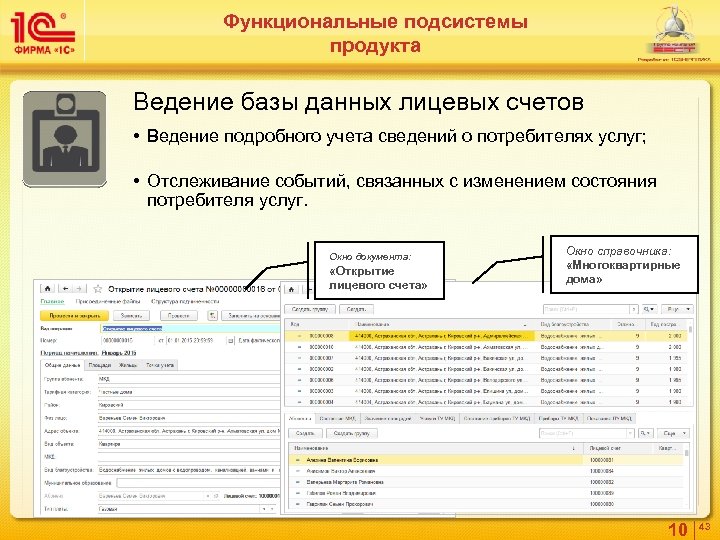Open the Еще menu above the subscribers list
Viewport: 720px width, 540px height.
coord(673,433)
